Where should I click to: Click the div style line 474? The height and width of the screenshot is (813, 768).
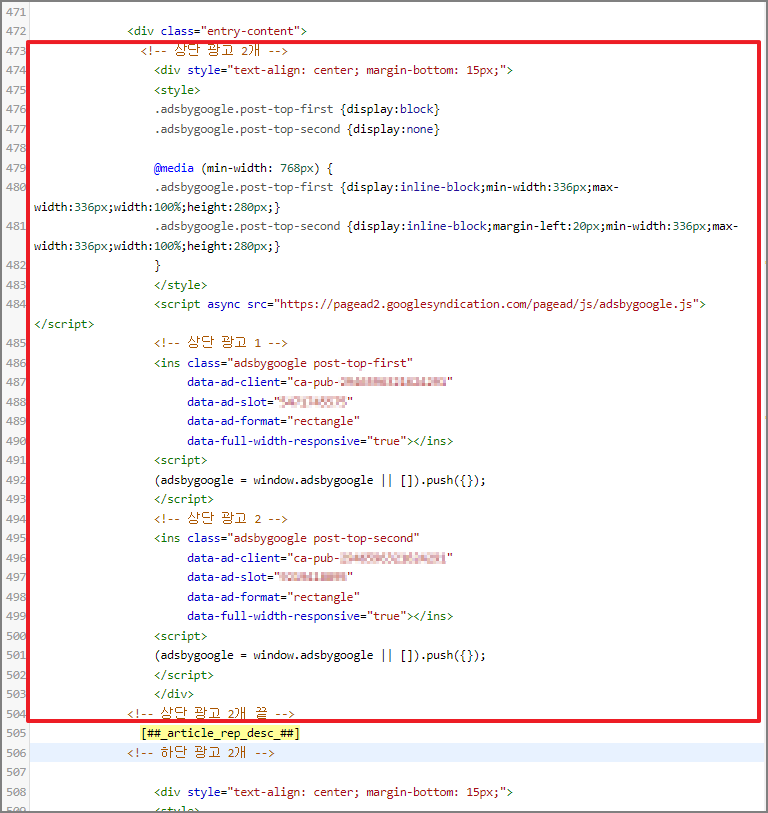[x=333, y=71]
